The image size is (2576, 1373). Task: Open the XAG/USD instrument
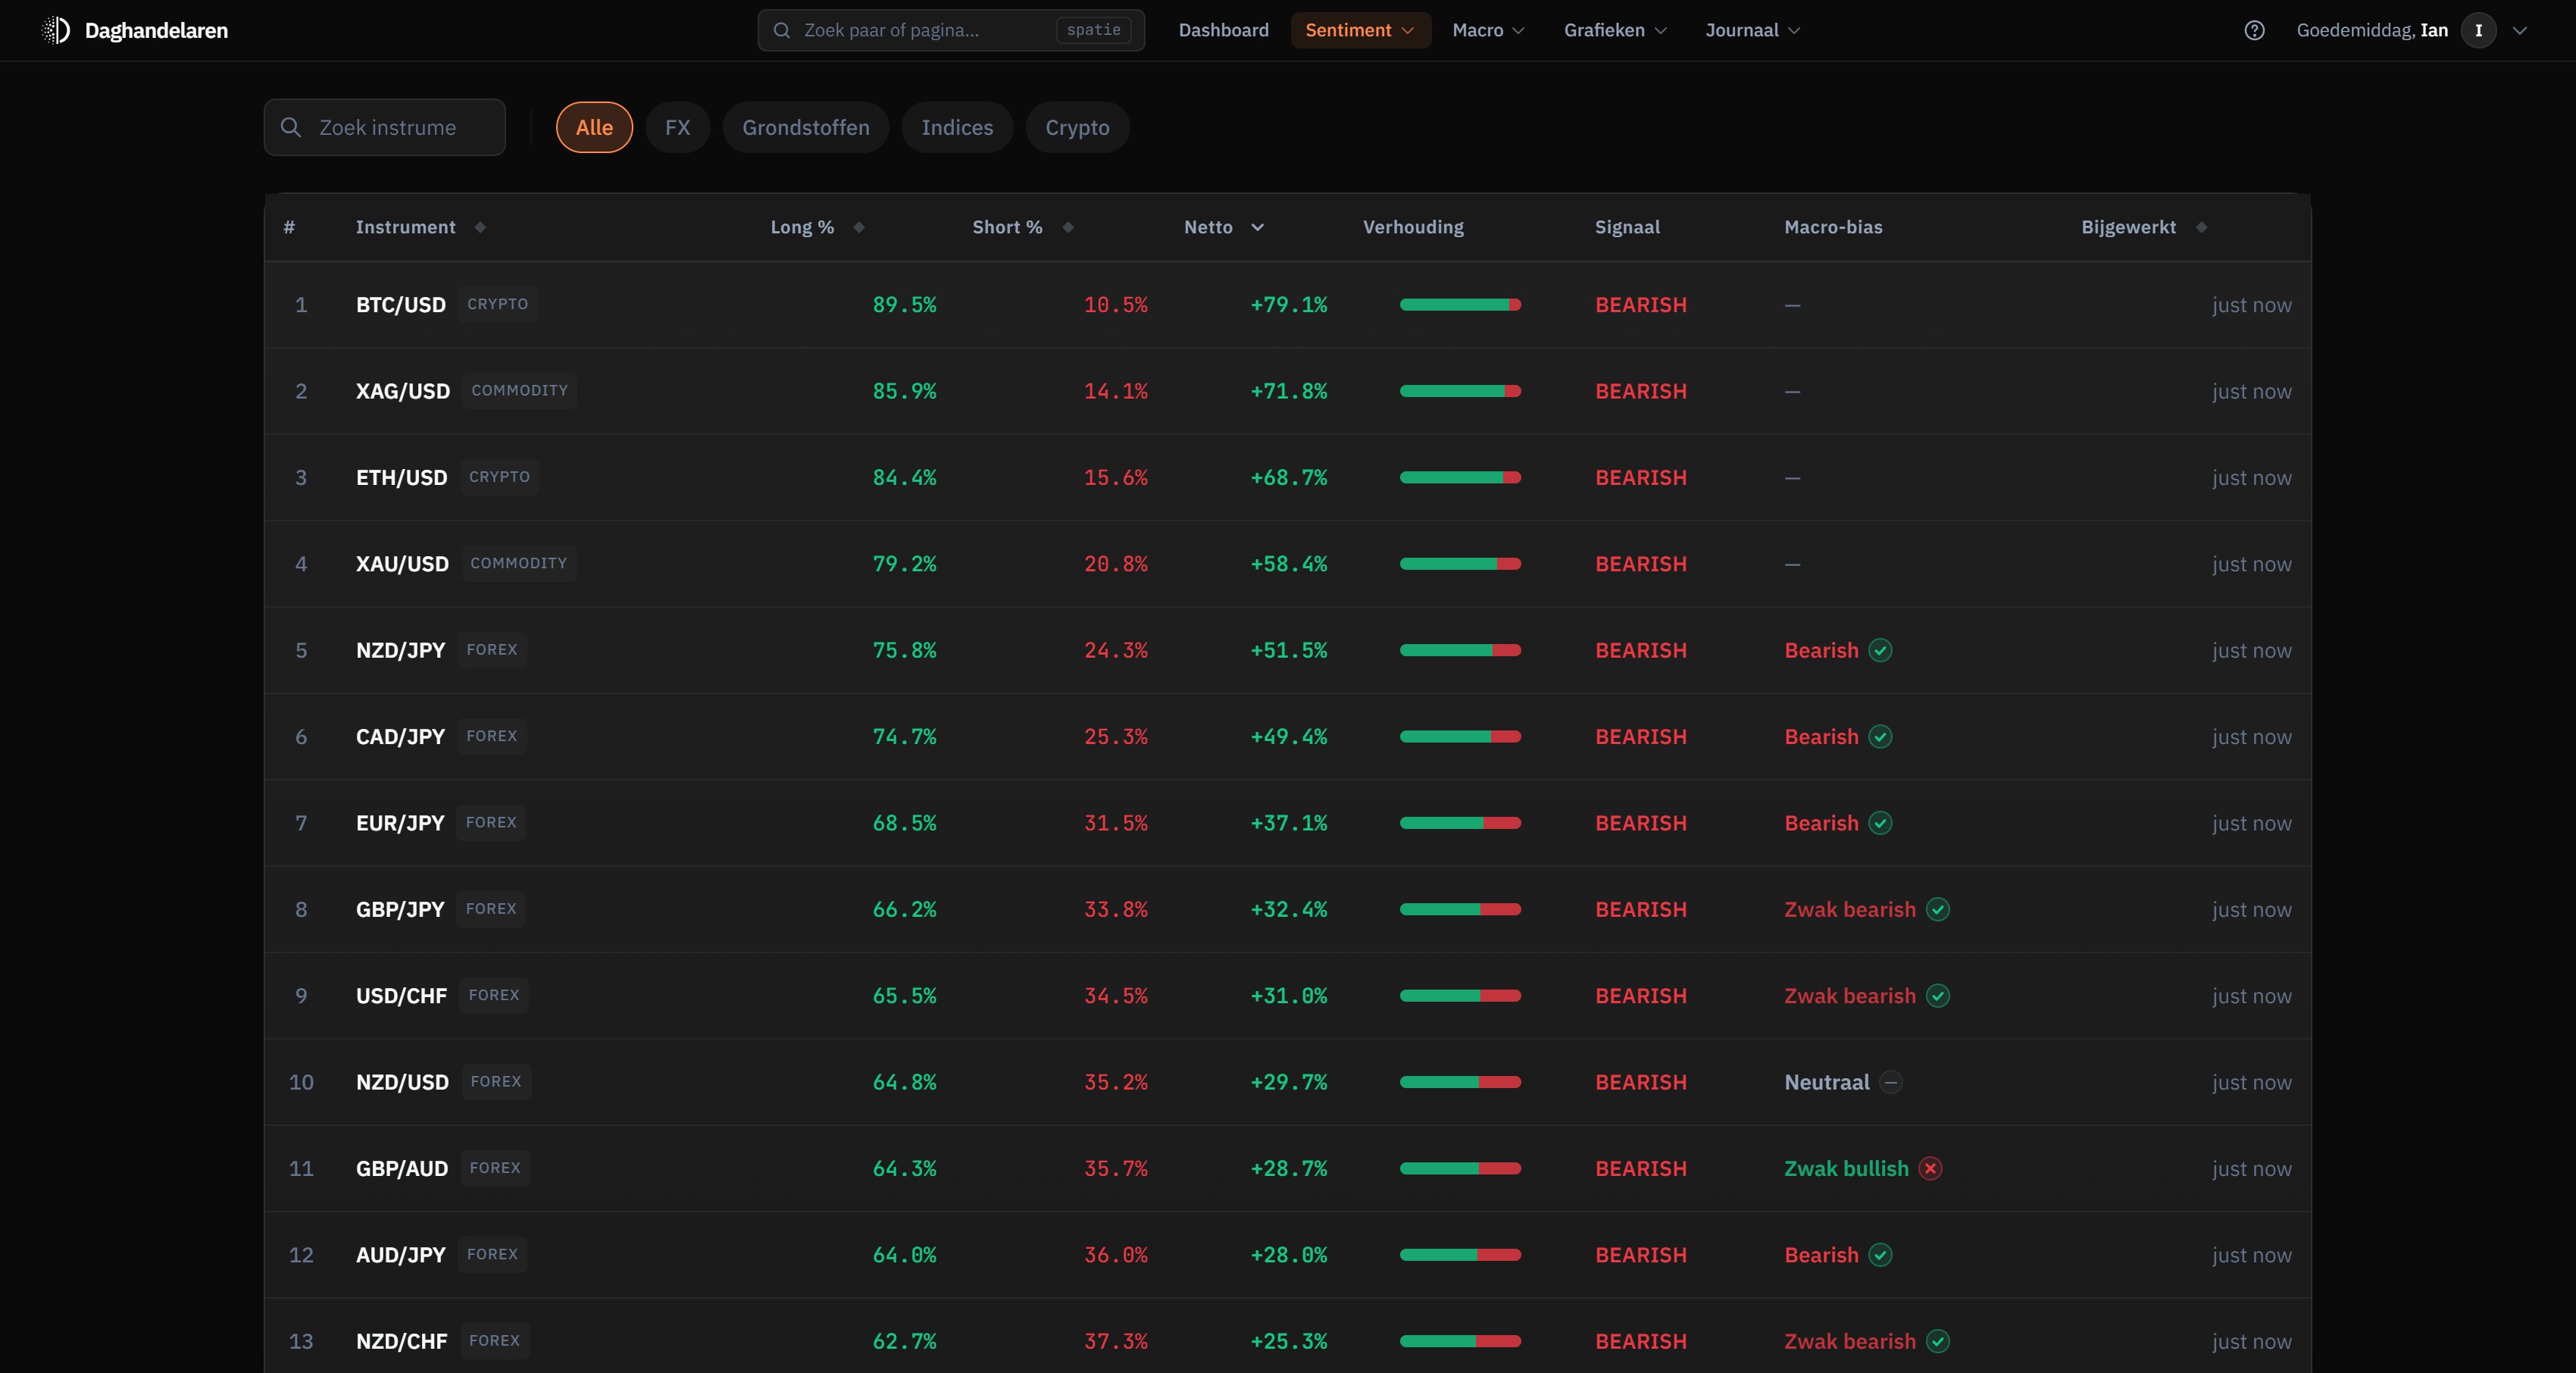pyautogui.click(x=402, y=391)
